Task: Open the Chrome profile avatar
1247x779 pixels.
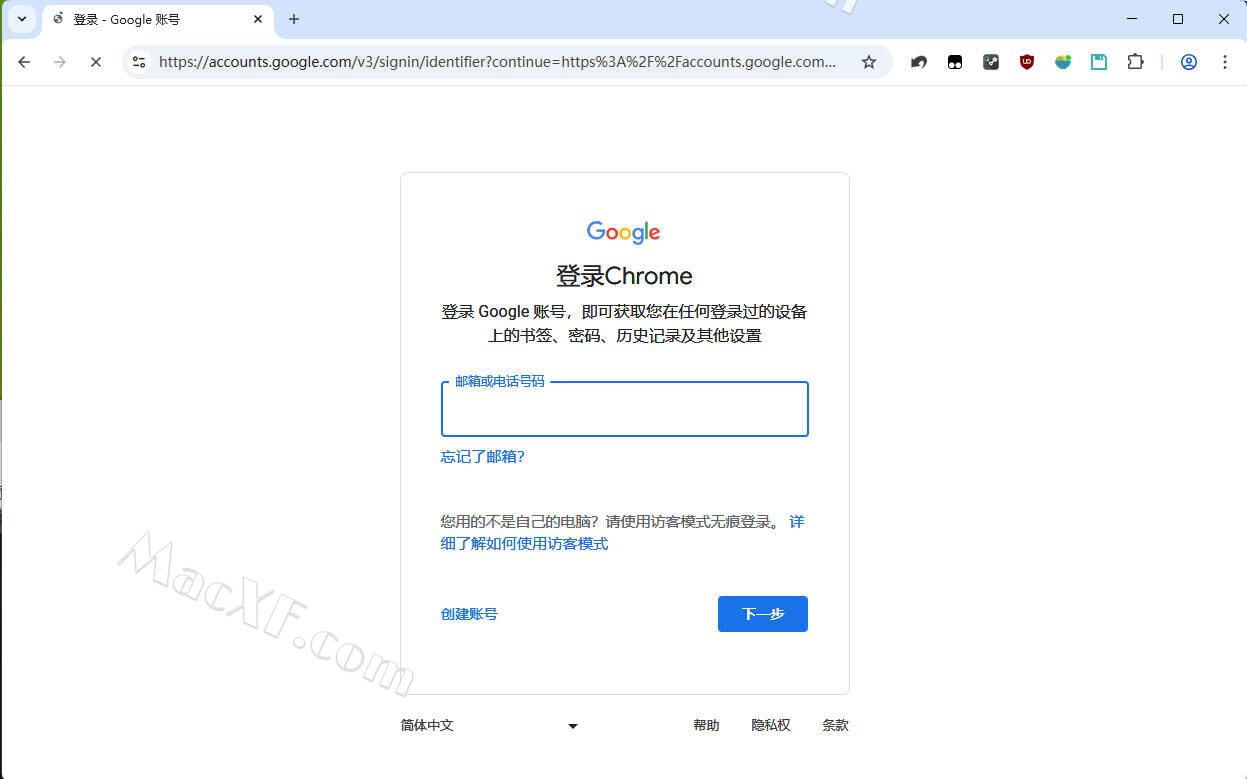Action: (1189, 62)
